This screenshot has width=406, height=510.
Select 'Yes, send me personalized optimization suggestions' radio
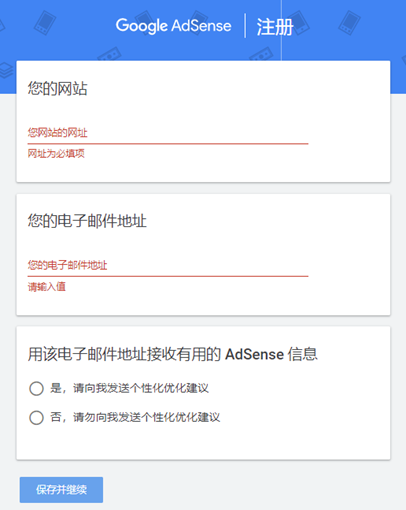coord(36,389)
